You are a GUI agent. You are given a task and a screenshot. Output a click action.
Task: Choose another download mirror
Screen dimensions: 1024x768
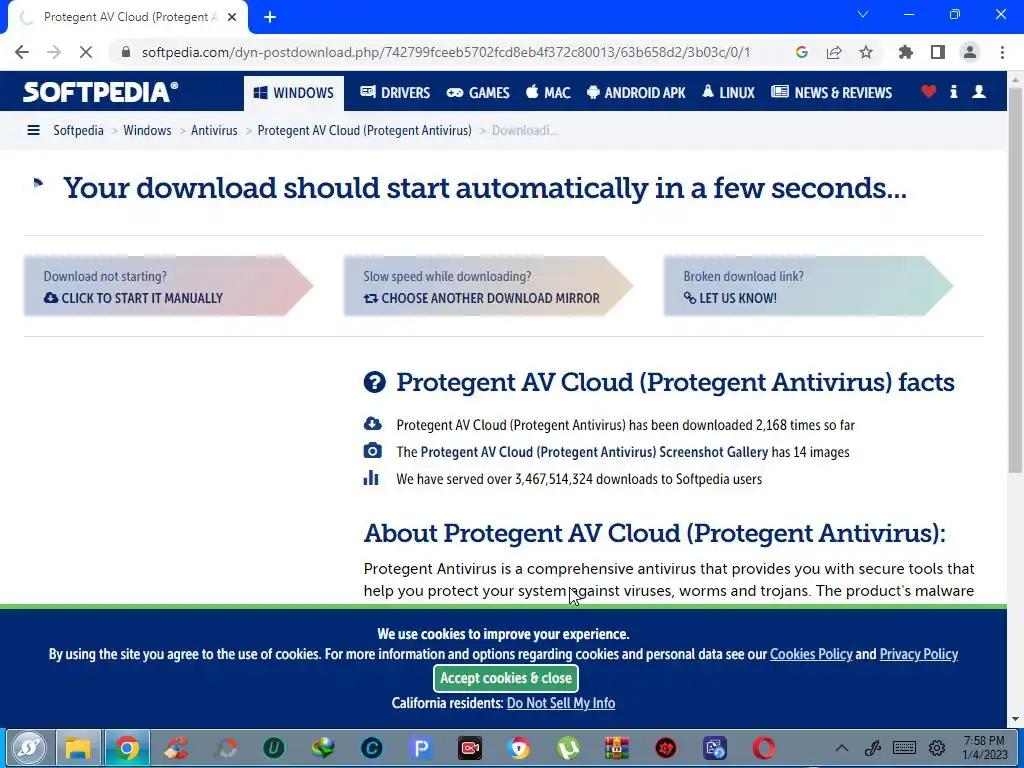pyautogui.click(x=488, y=286)
